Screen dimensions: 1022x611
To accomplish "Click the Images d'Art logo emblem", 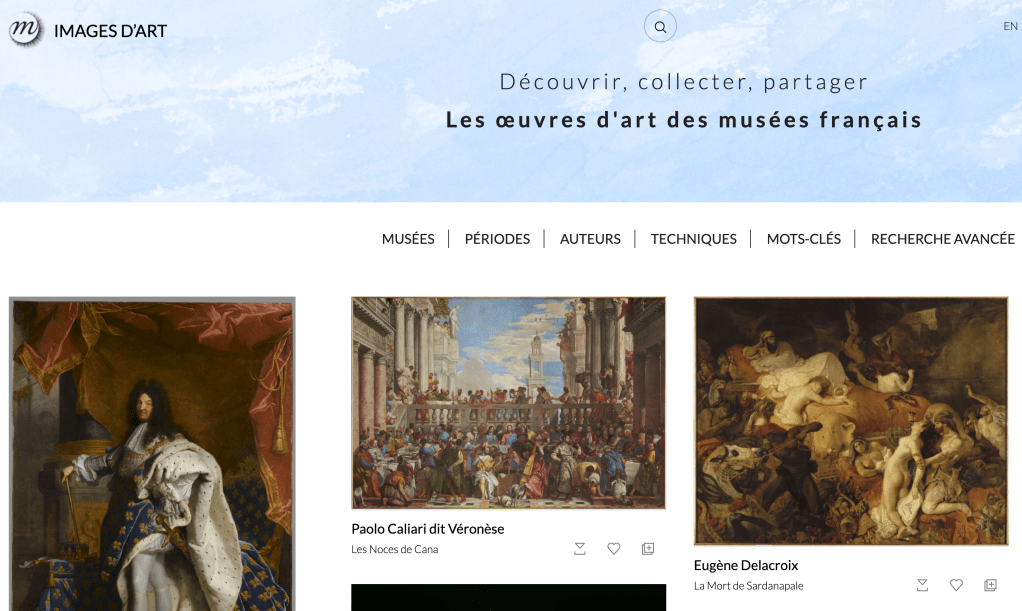I will click(26, 30).
